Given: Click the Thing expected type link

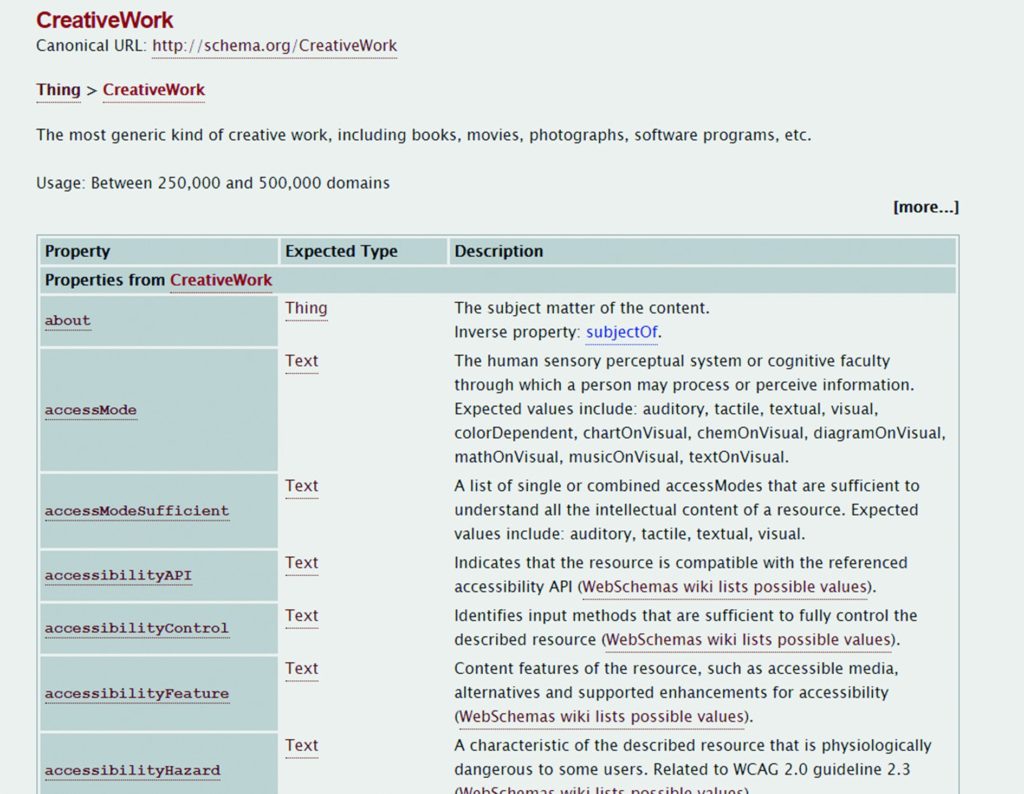Looking at the screenshot, I should 306,308.
